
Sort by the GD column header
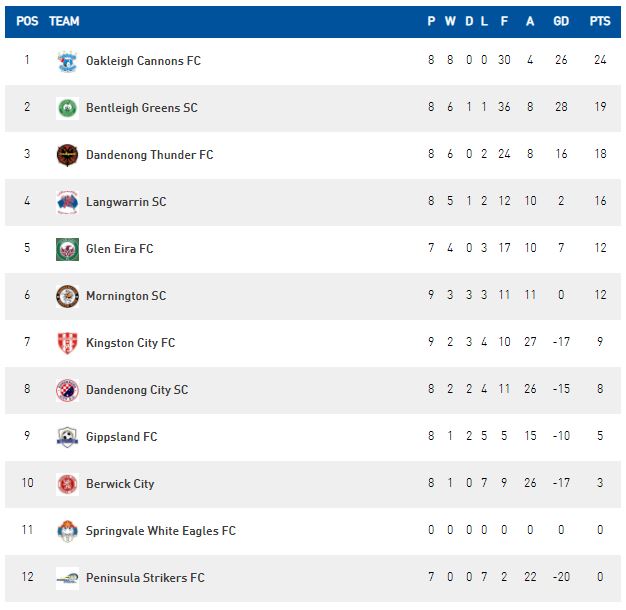(x=561, y=21)
